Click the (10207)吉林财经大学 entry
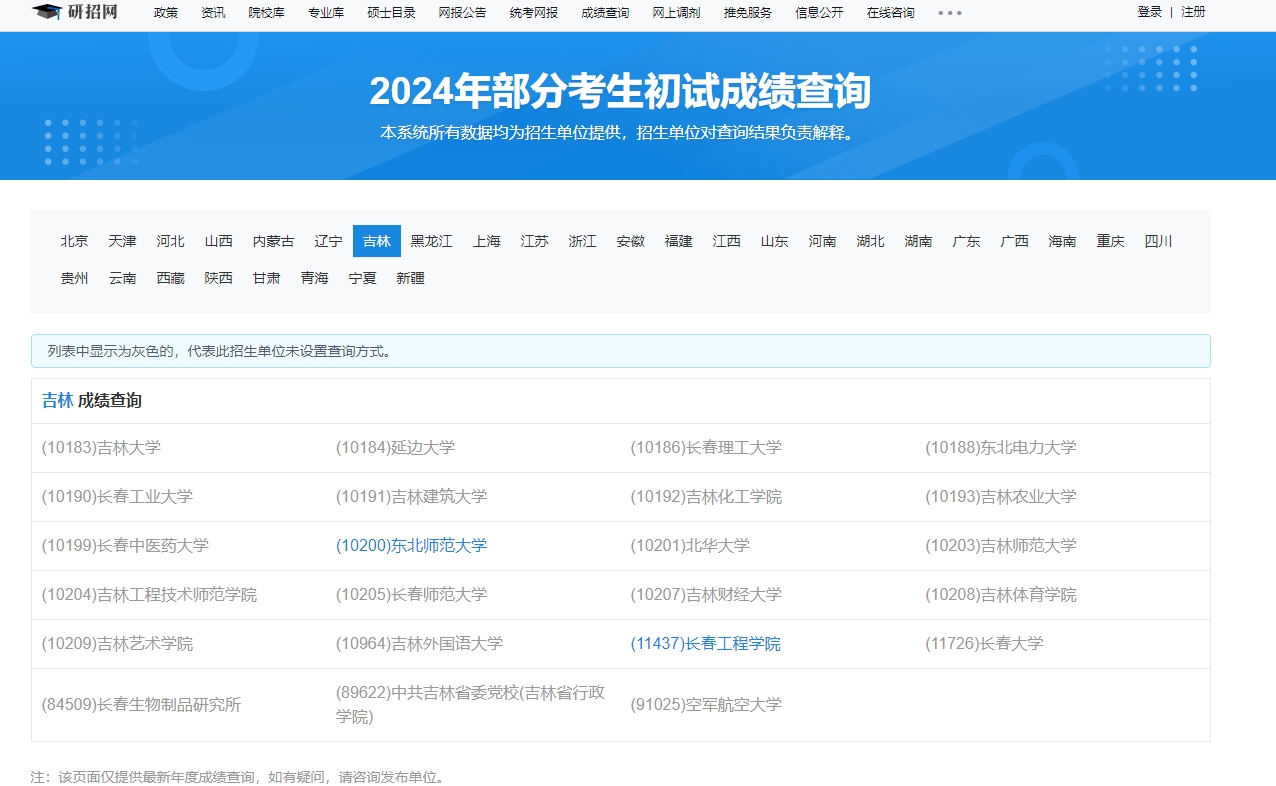Screen dimensions: 1276x786 pyautogui.click(x=706, y=595)
